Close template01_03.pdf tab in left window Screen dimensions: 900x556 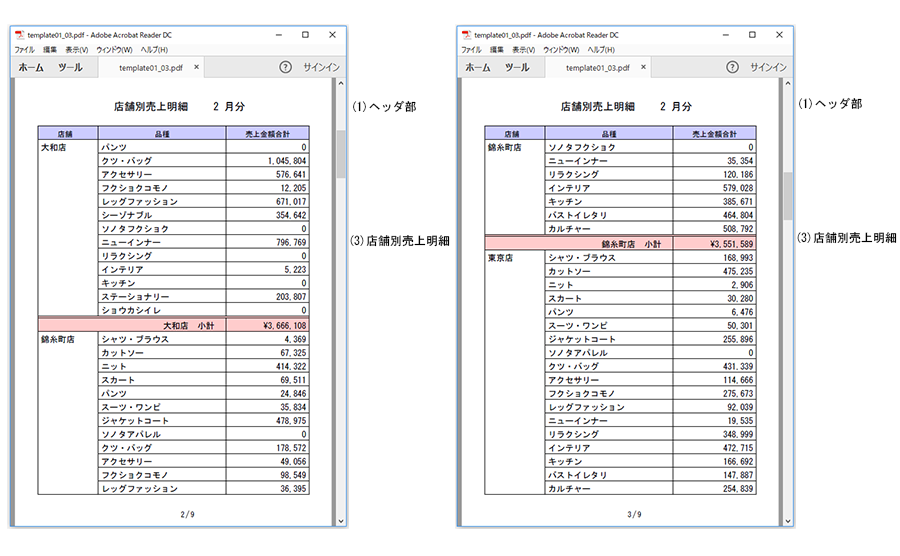(x=196, y=67)
